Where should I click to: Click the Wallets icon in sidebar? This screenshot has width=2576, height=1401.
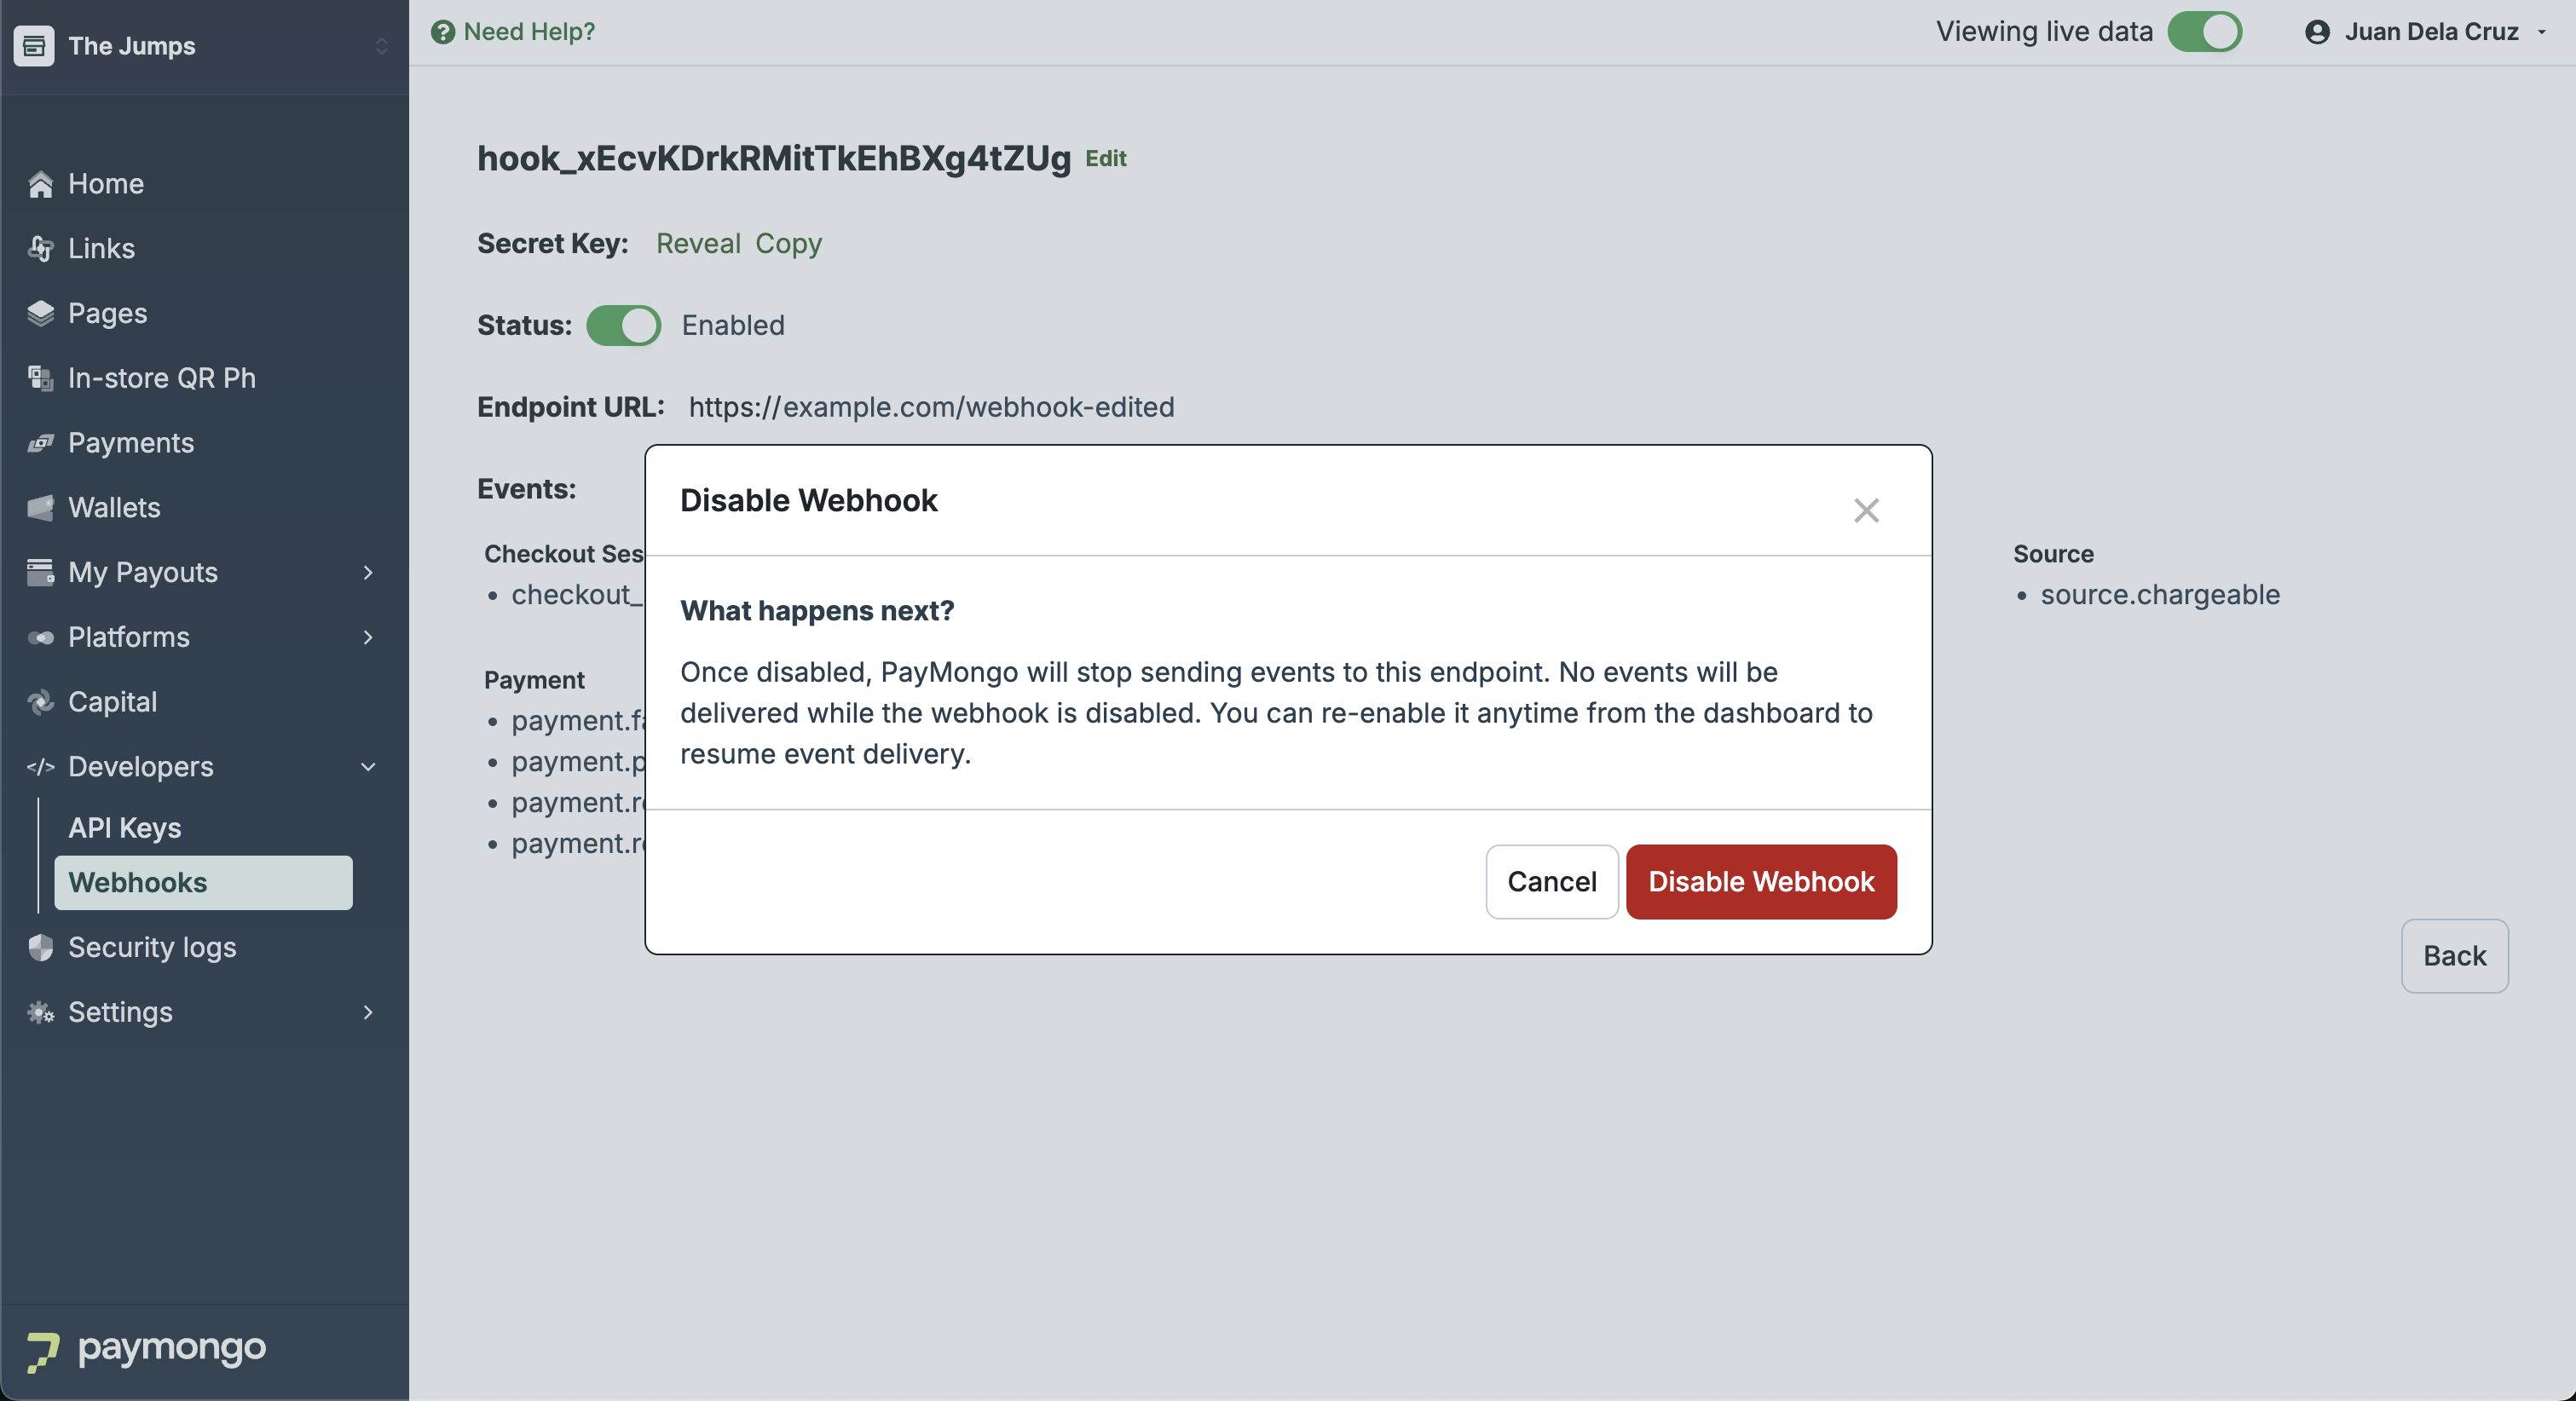[x=40, y=508]
